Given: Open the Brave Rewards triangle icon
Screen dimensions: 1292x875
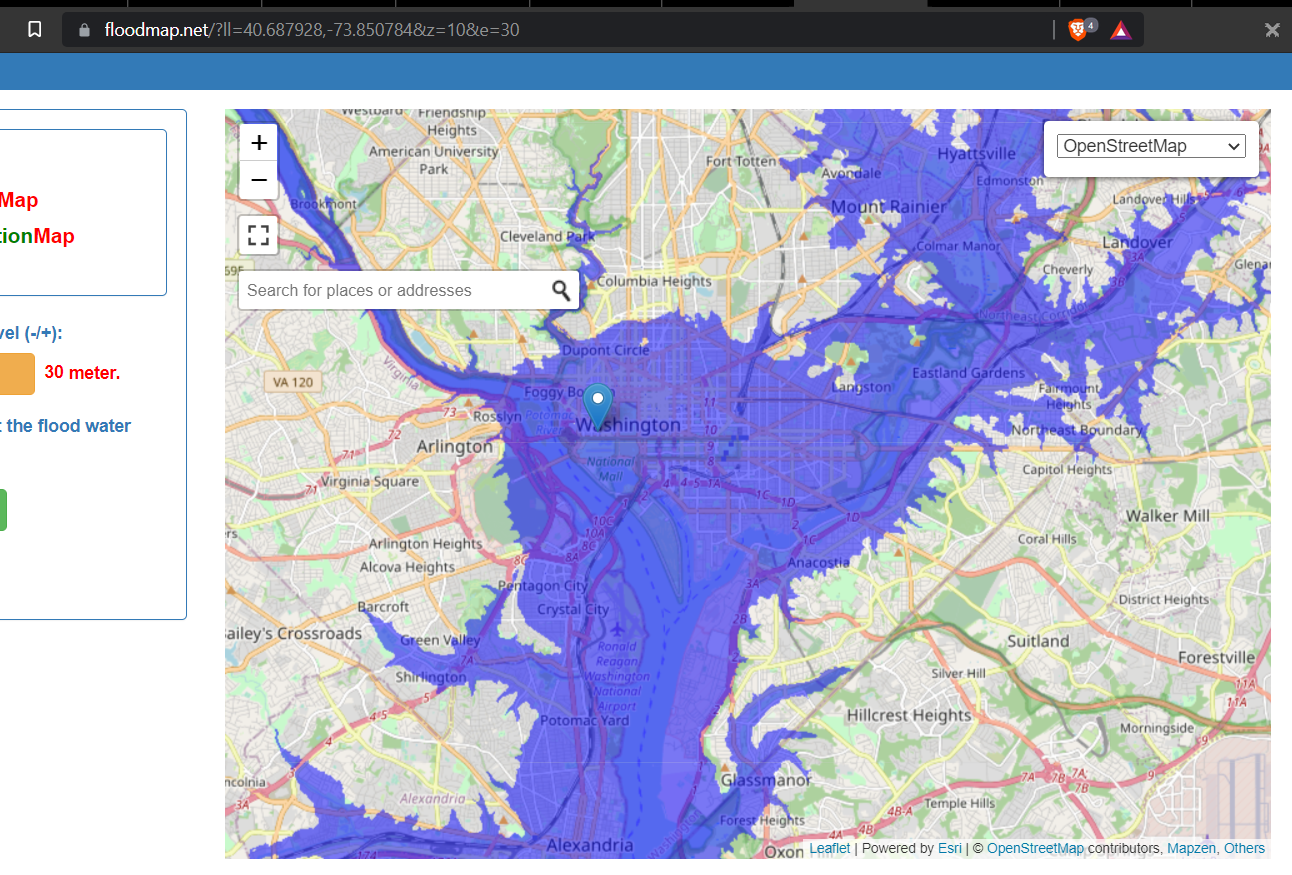Looking at the screenshot, I should click(x=1121, y=30).
